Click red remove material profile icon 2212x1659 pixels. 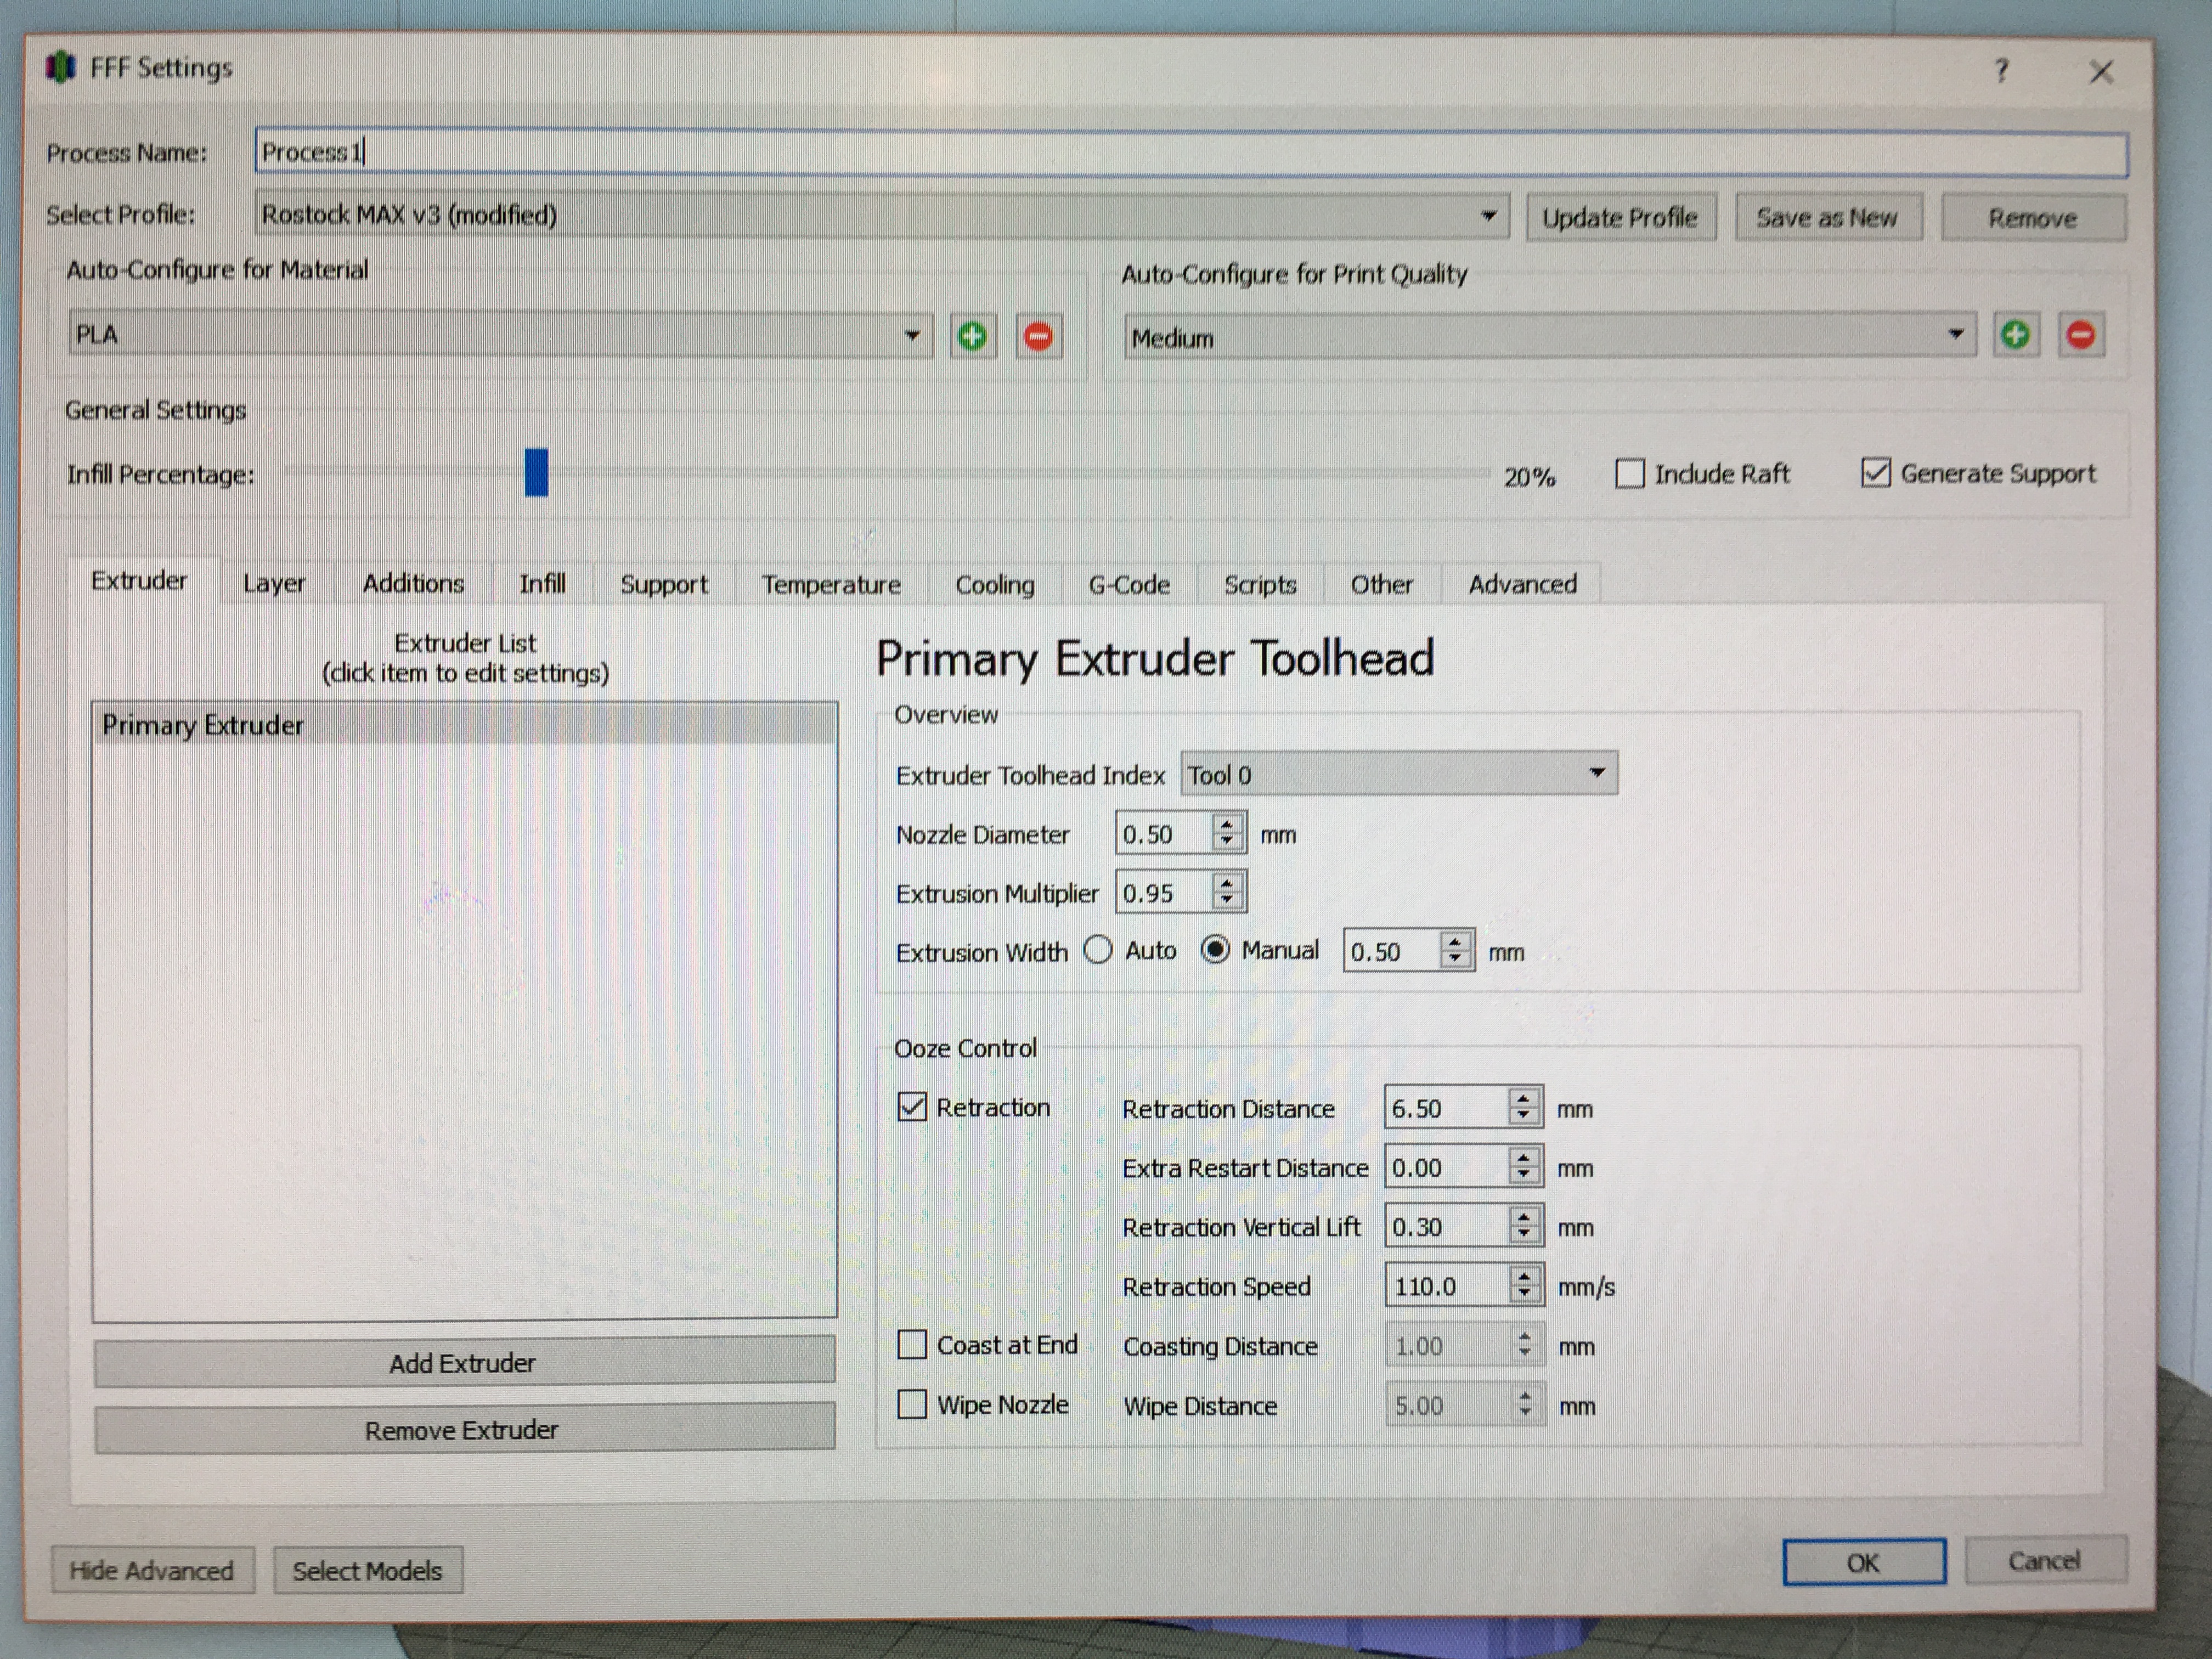coord(1038,336)
